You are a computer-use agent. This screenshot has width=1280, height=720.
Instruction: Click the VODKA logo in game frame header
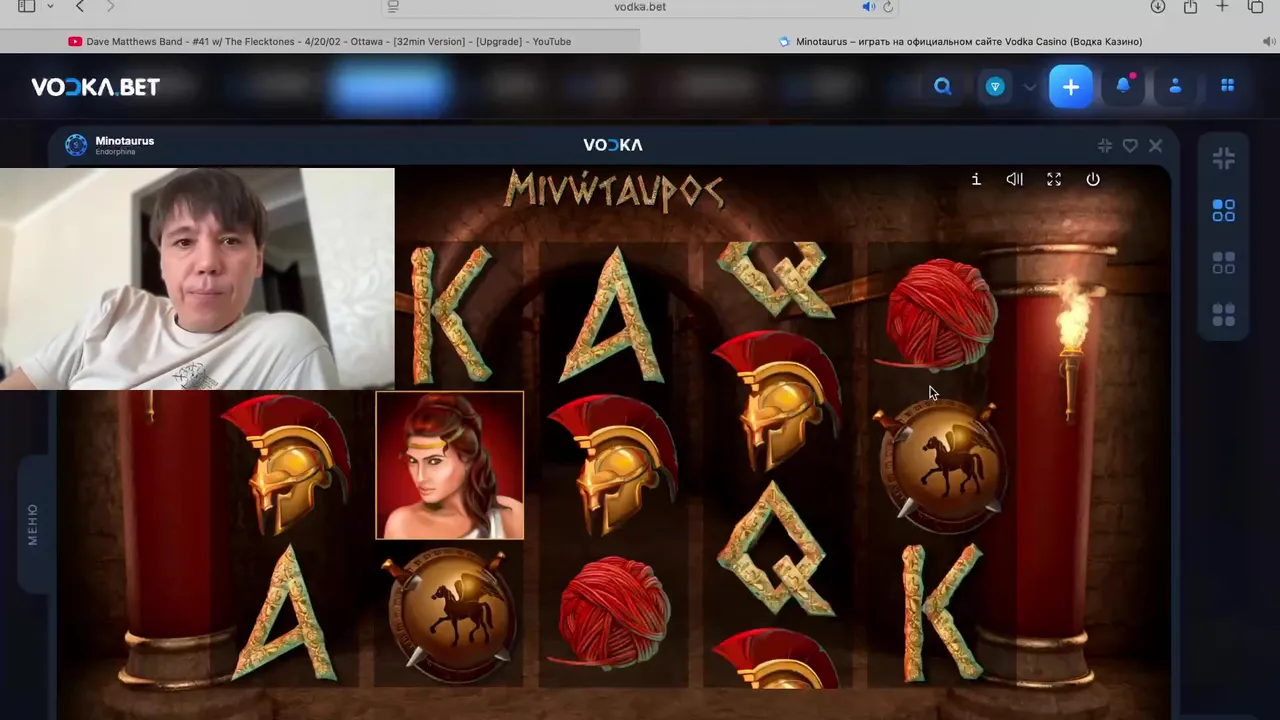pos(613,145)
